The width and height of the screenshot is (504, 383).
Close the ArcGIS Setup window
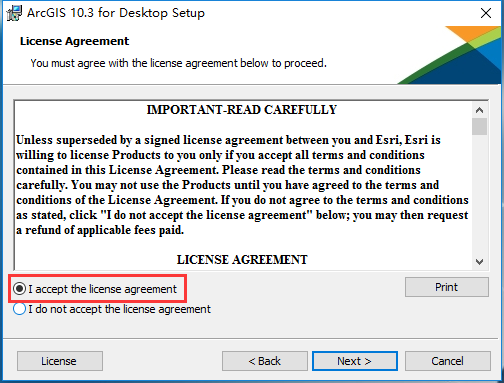click(x=486, y=13)
